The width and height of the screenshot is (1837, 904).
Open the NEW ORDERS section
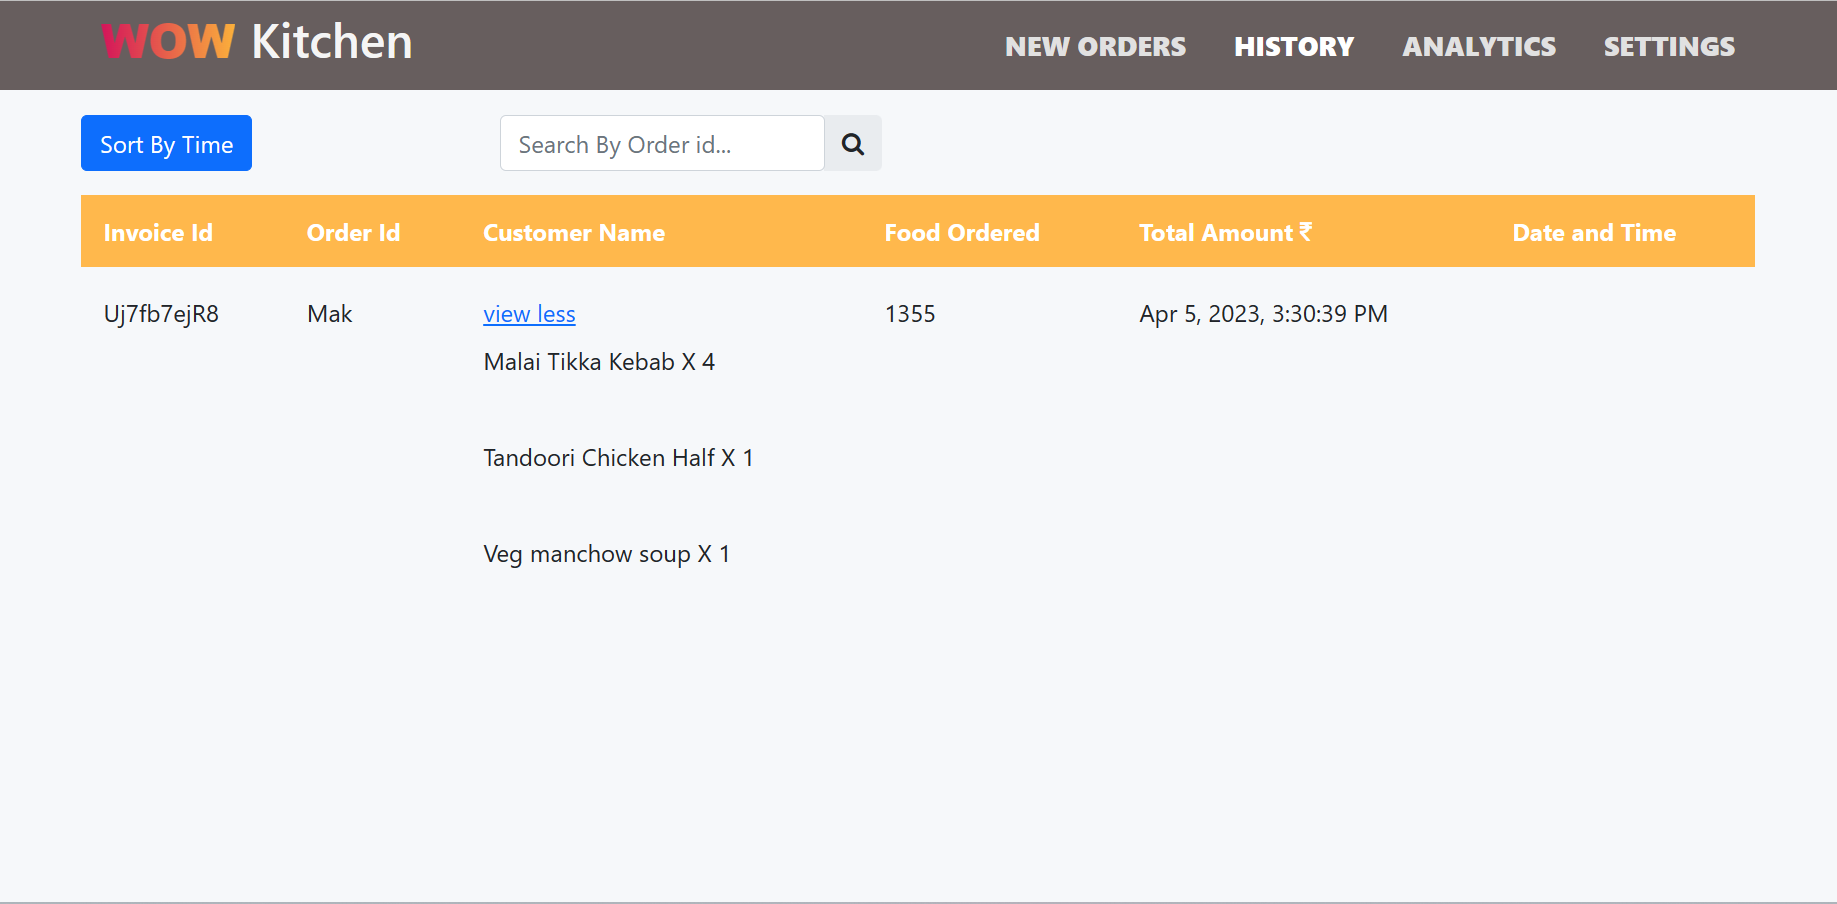pyautogui.click(x=1094, y=46)
